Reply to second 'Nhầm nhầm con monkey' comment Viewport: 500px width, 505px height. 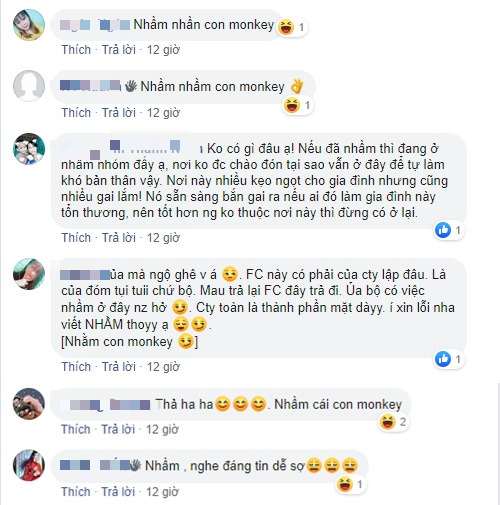pos(119,113)
